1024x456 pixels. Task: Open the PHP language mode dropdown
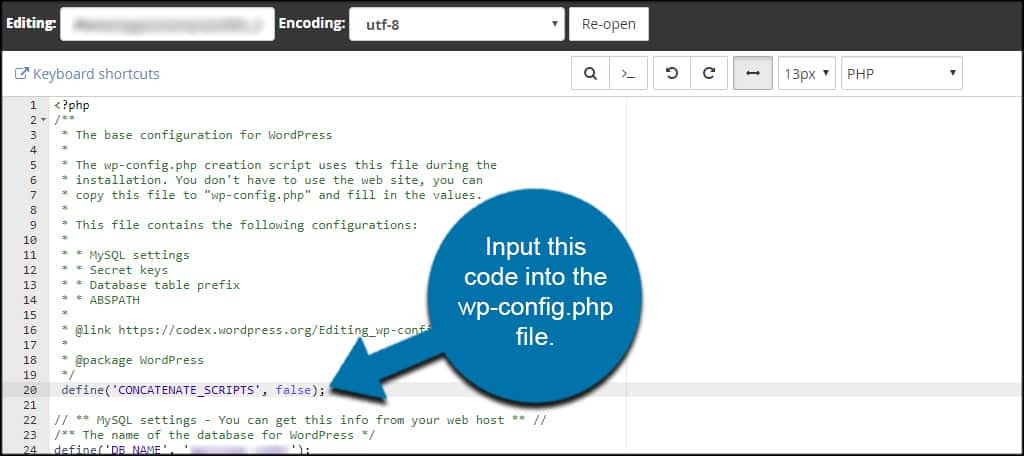point(902,73)
